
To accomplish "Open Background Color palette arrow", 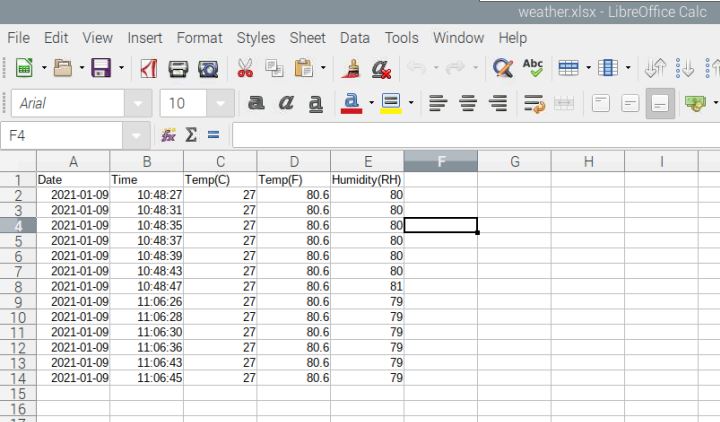I will (x=411, y=103).
